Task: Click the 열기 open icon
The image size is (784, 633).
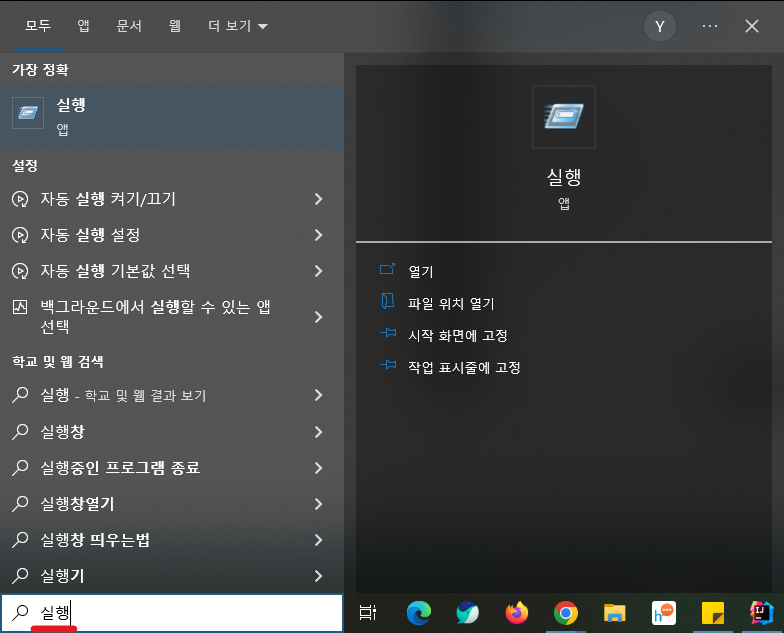Action: [387, 270]
